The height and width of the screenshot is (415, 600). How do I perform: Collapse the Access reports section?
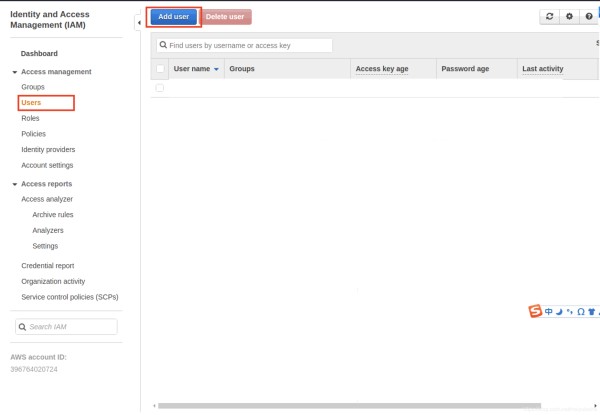(15, 184)
